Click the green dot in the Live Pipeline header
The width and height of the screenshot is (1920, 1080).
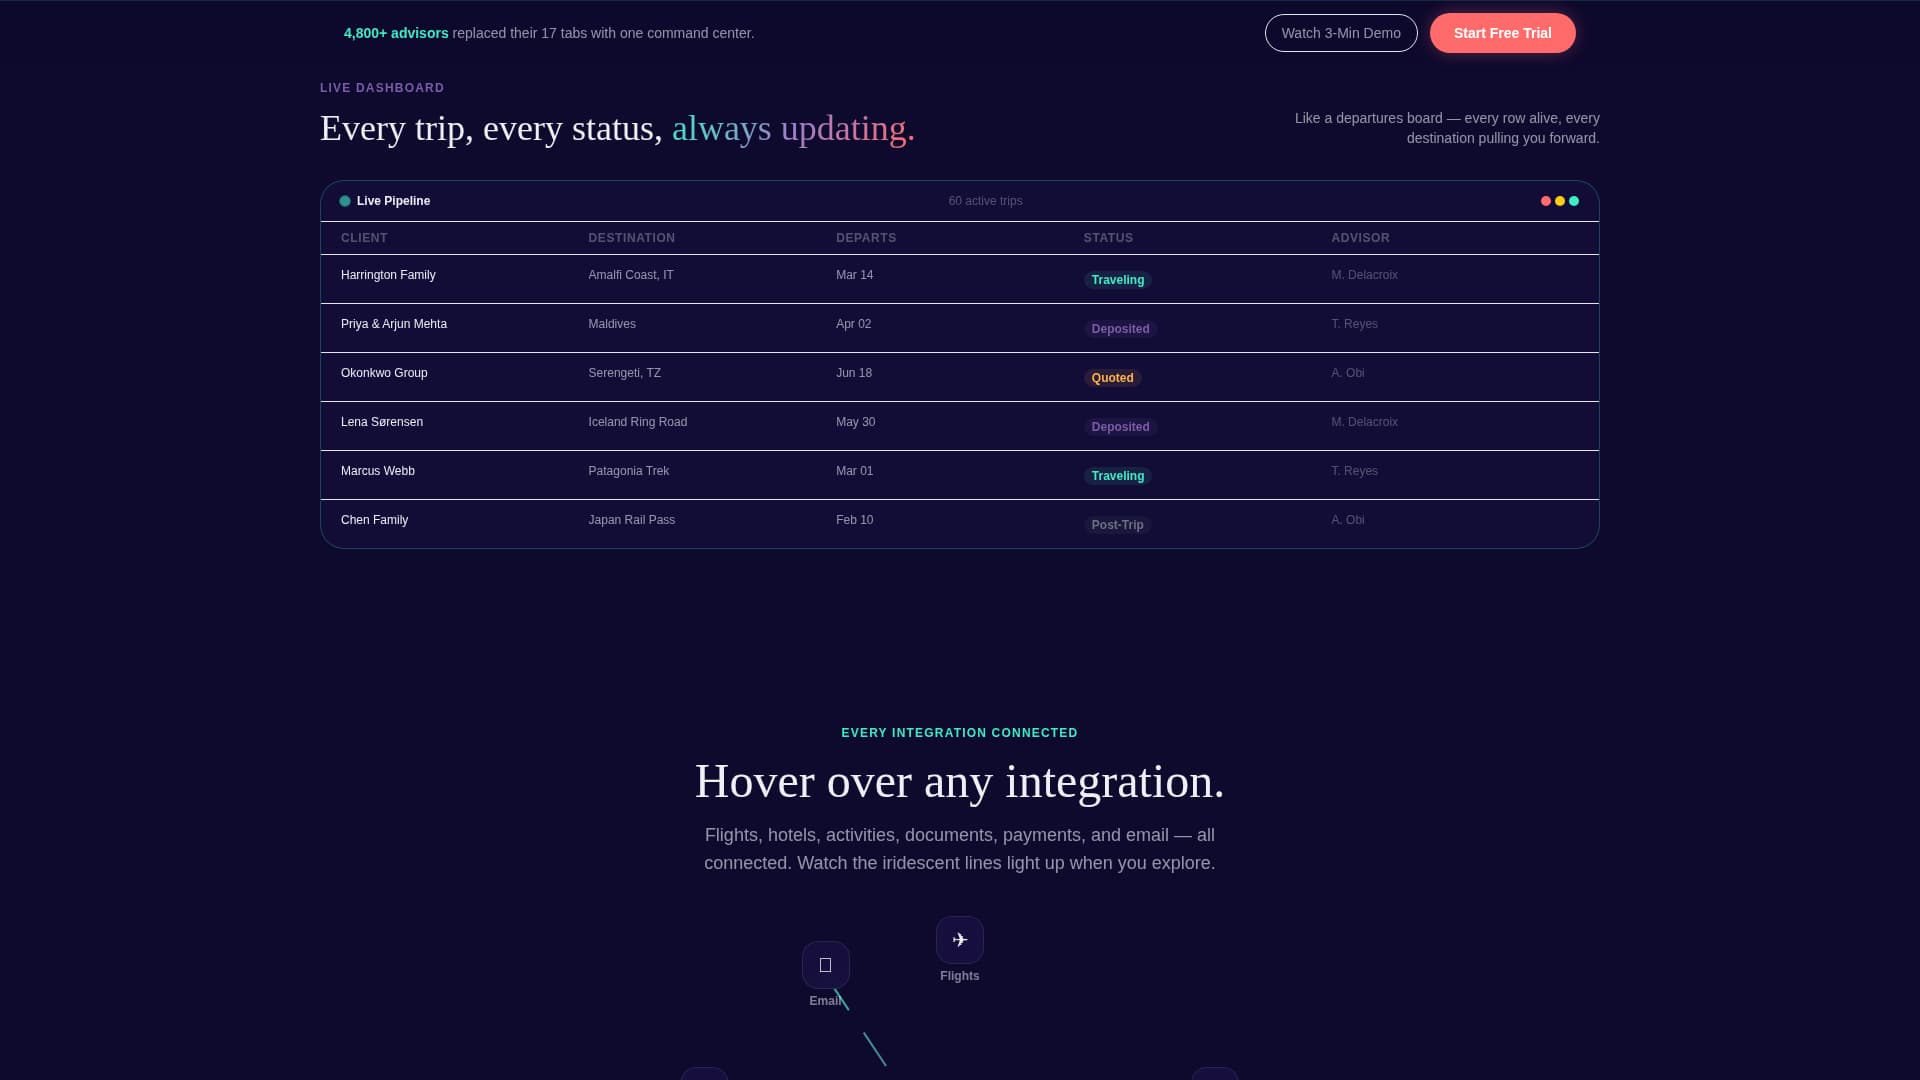1573,200
